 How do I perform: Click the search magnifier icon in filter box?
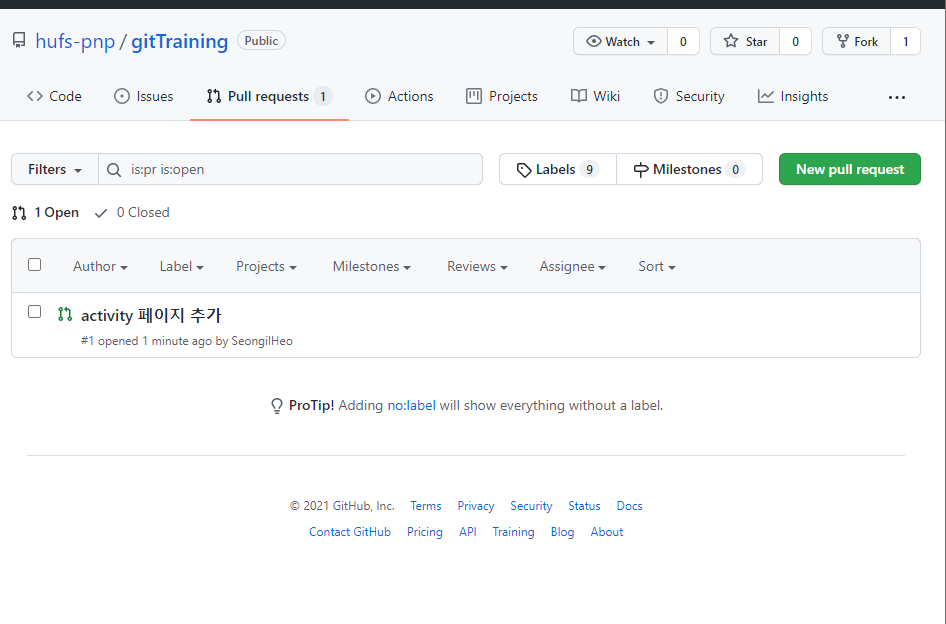click(114, 170)
